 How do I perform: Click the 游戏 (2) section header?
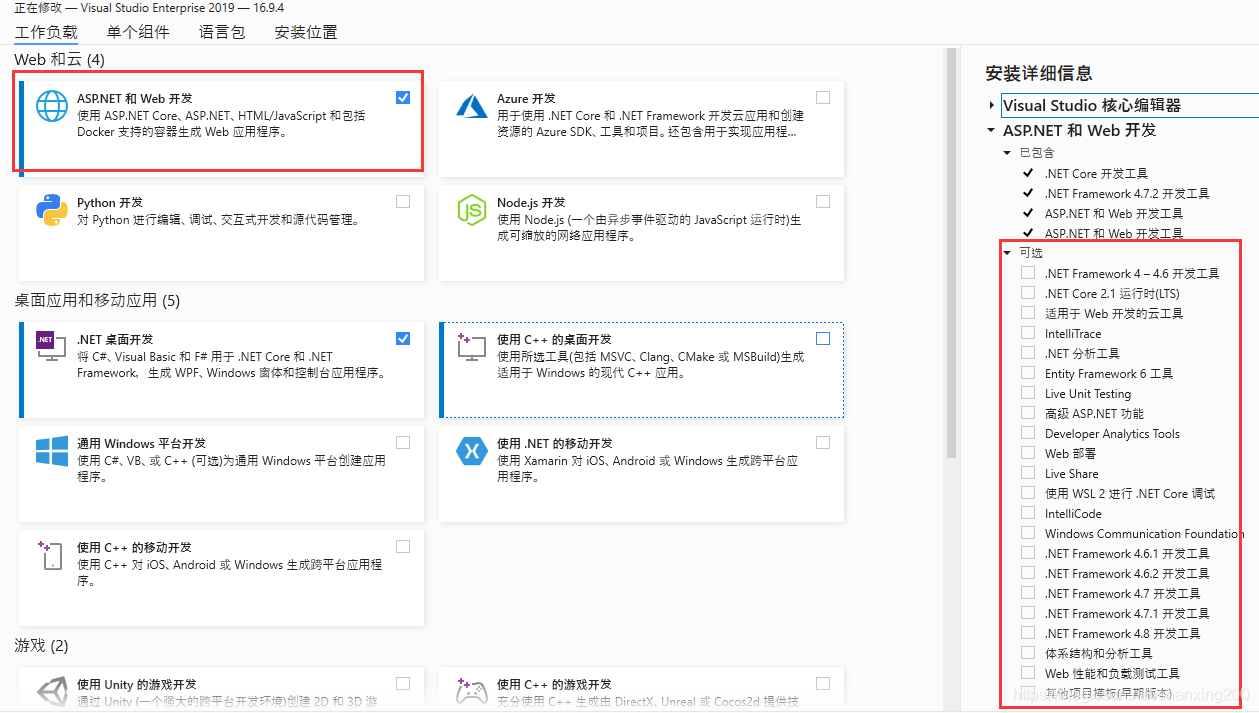(41, 646)
